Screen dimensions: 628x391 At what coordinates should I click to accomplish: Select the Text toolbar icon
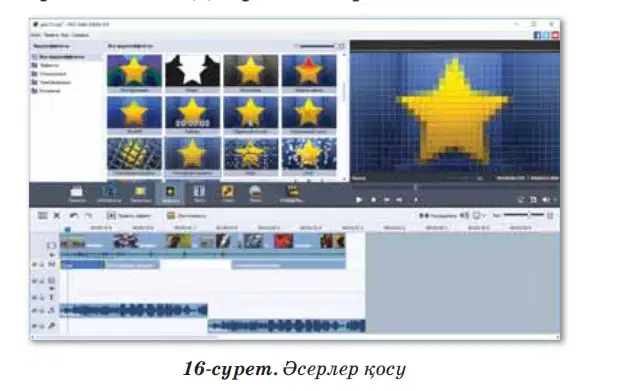[x=199, y=193]
